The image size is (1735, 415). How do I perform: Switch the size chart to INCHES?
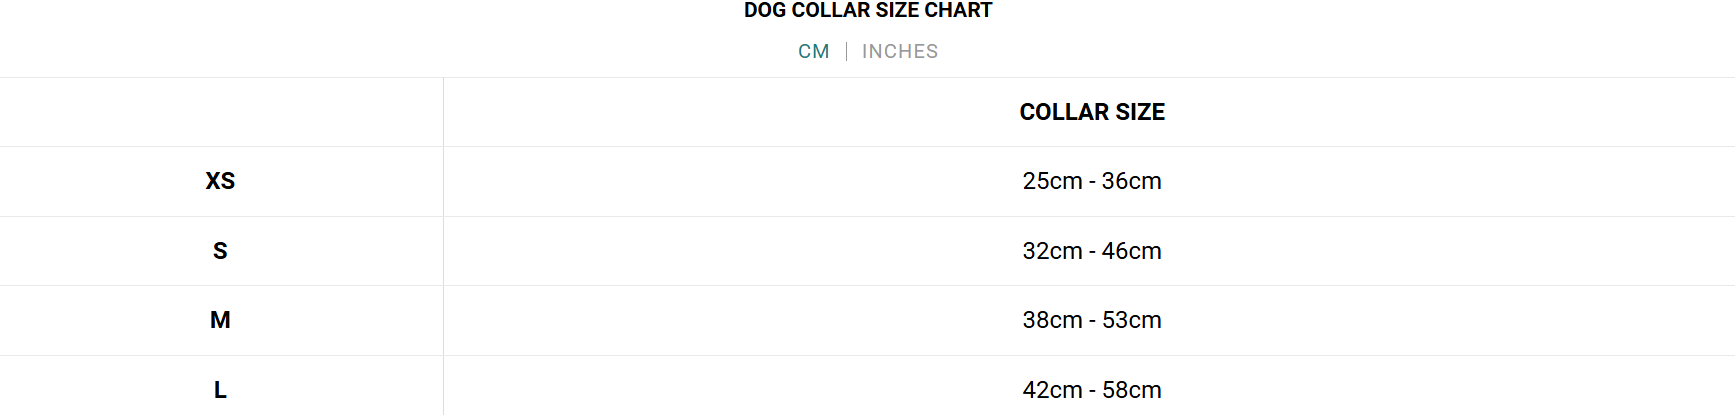(899, 52)
